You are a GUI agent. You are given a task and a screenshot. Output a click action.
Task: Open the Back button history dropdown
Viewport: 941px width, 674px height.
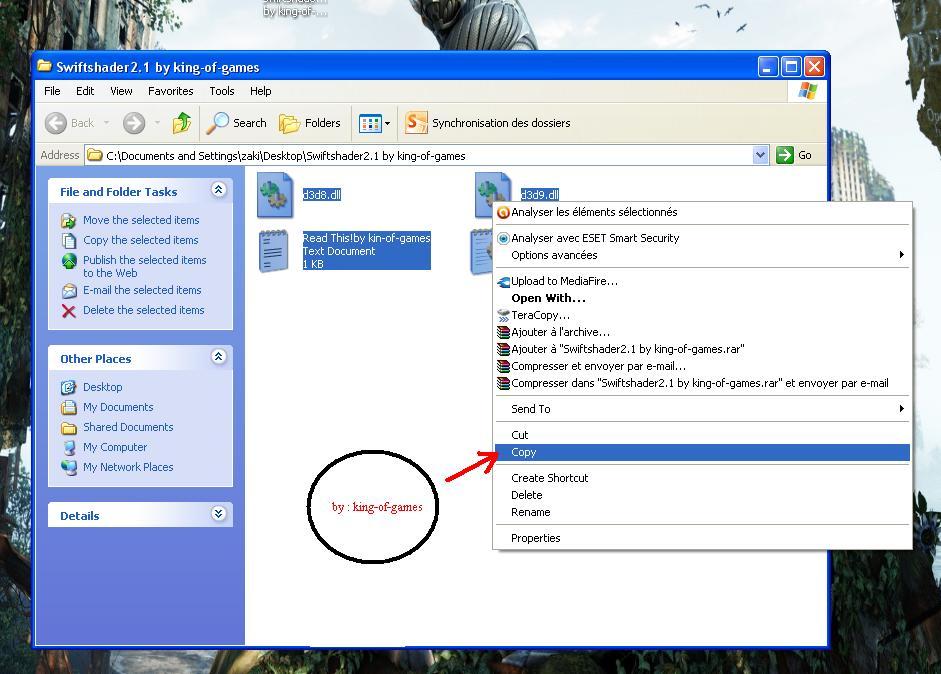tap(106, 123)
